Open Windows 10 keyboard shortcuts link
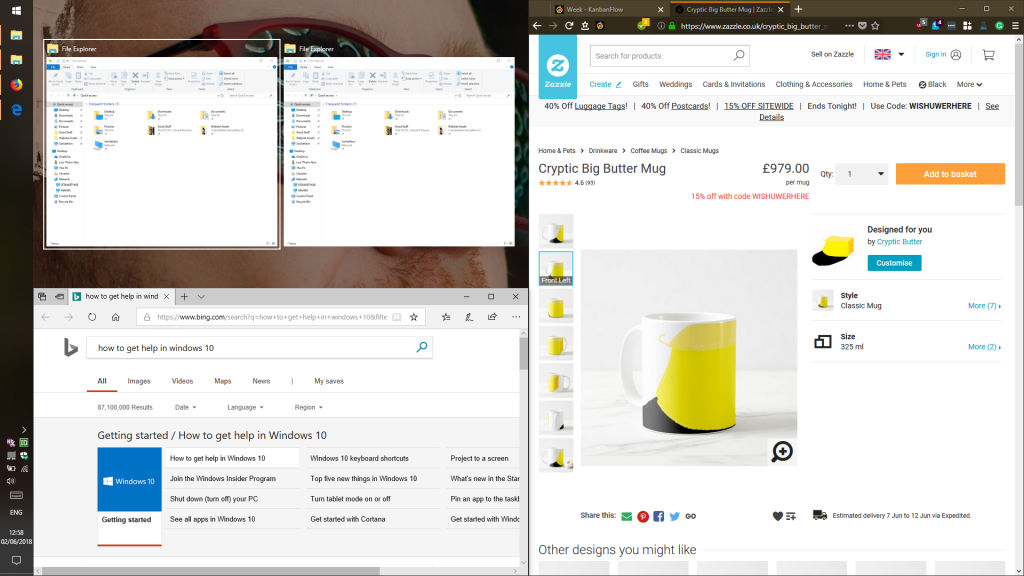 [x=359, y=458]
